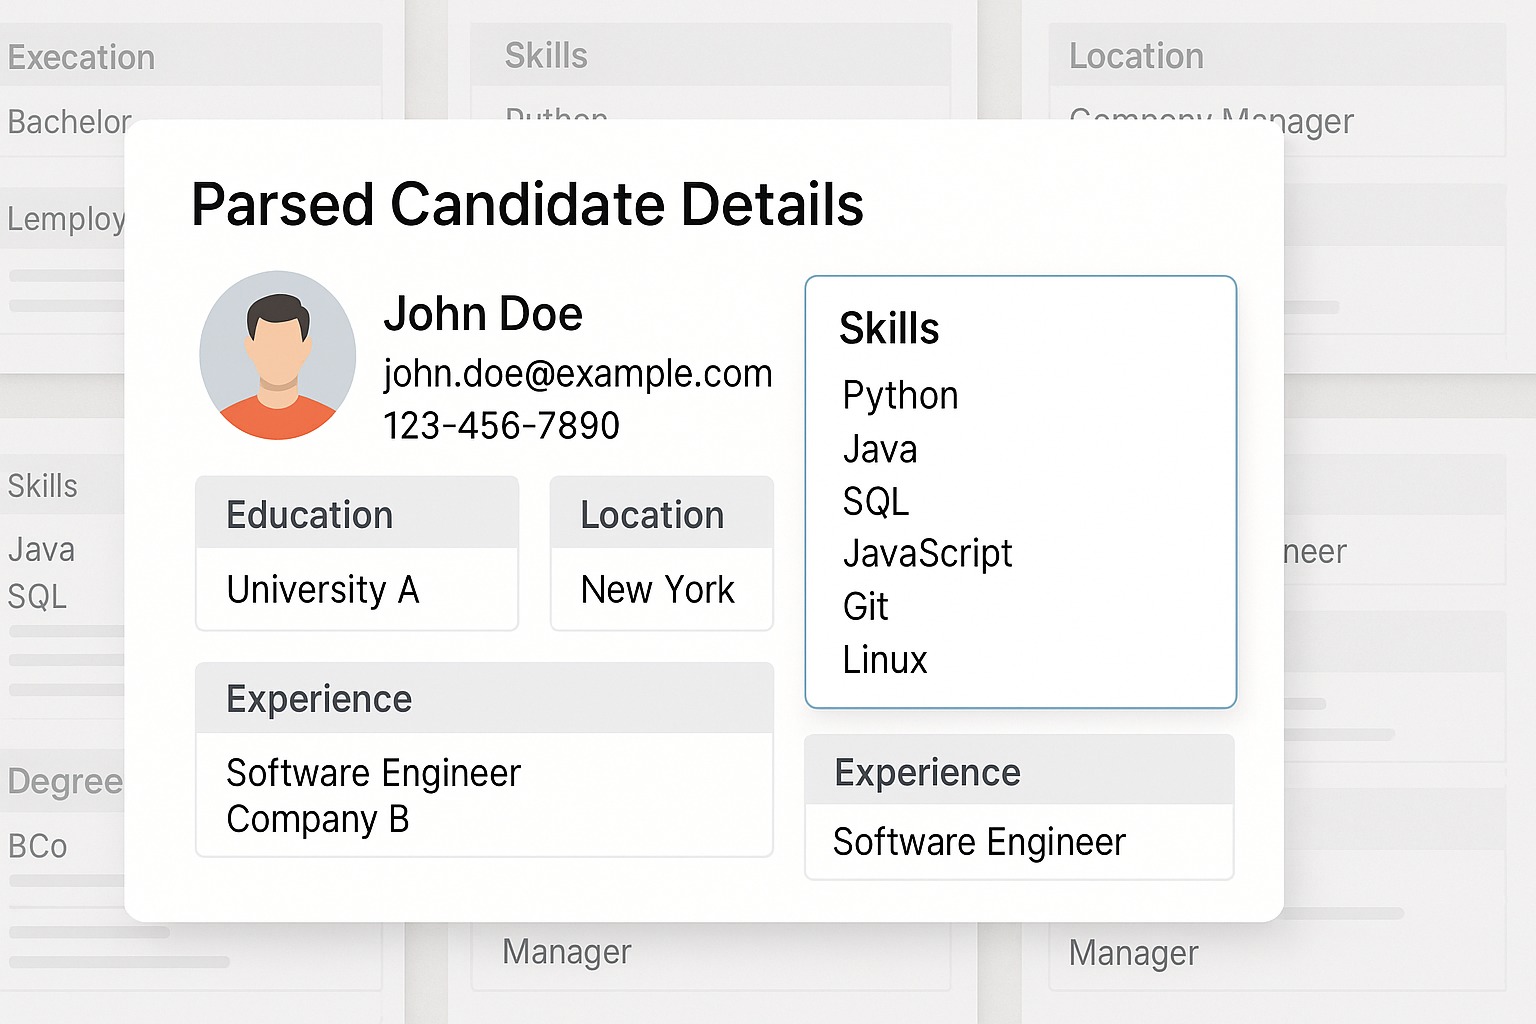The image size is (1536, 1024).
Task: Click the john.doe@example.com email address
Action: click(577, 374)
